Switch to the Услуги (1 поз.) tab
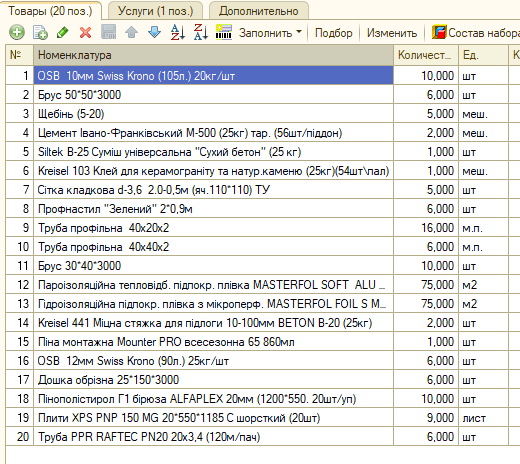Viewport: 520px width, 464px height. [155, 11]
